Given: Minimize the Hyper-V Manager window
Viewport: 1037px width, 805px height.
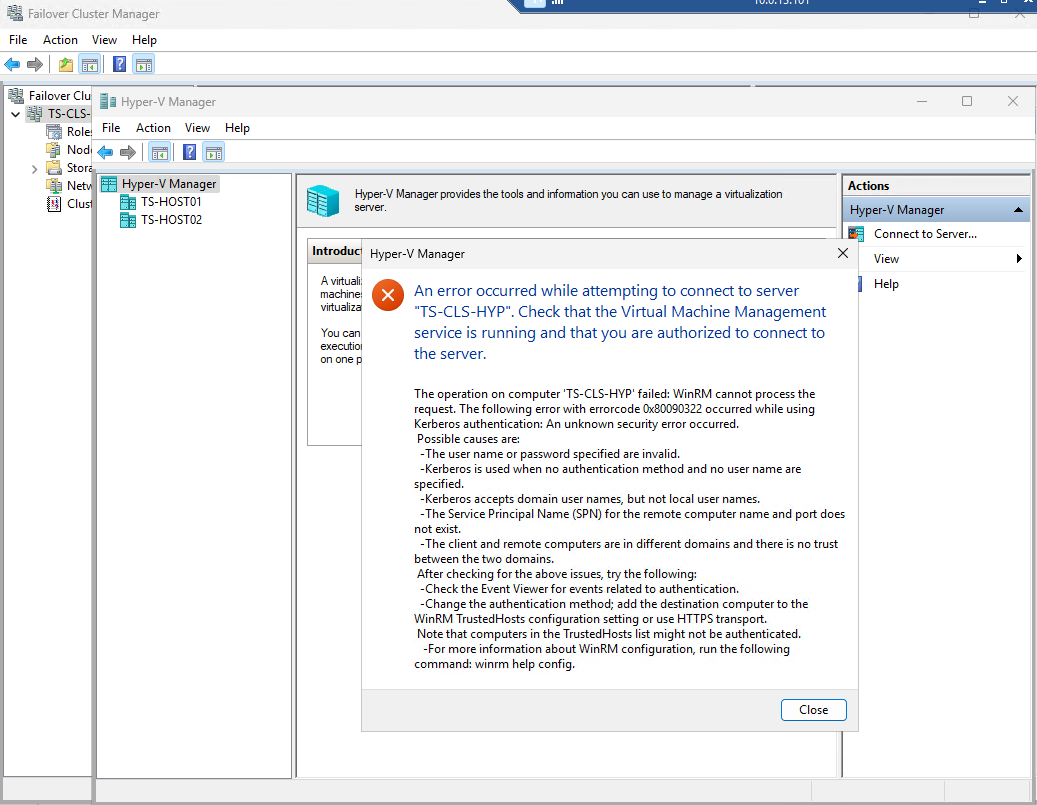Looking at the screenshot, I should click(x=921, y=101).
